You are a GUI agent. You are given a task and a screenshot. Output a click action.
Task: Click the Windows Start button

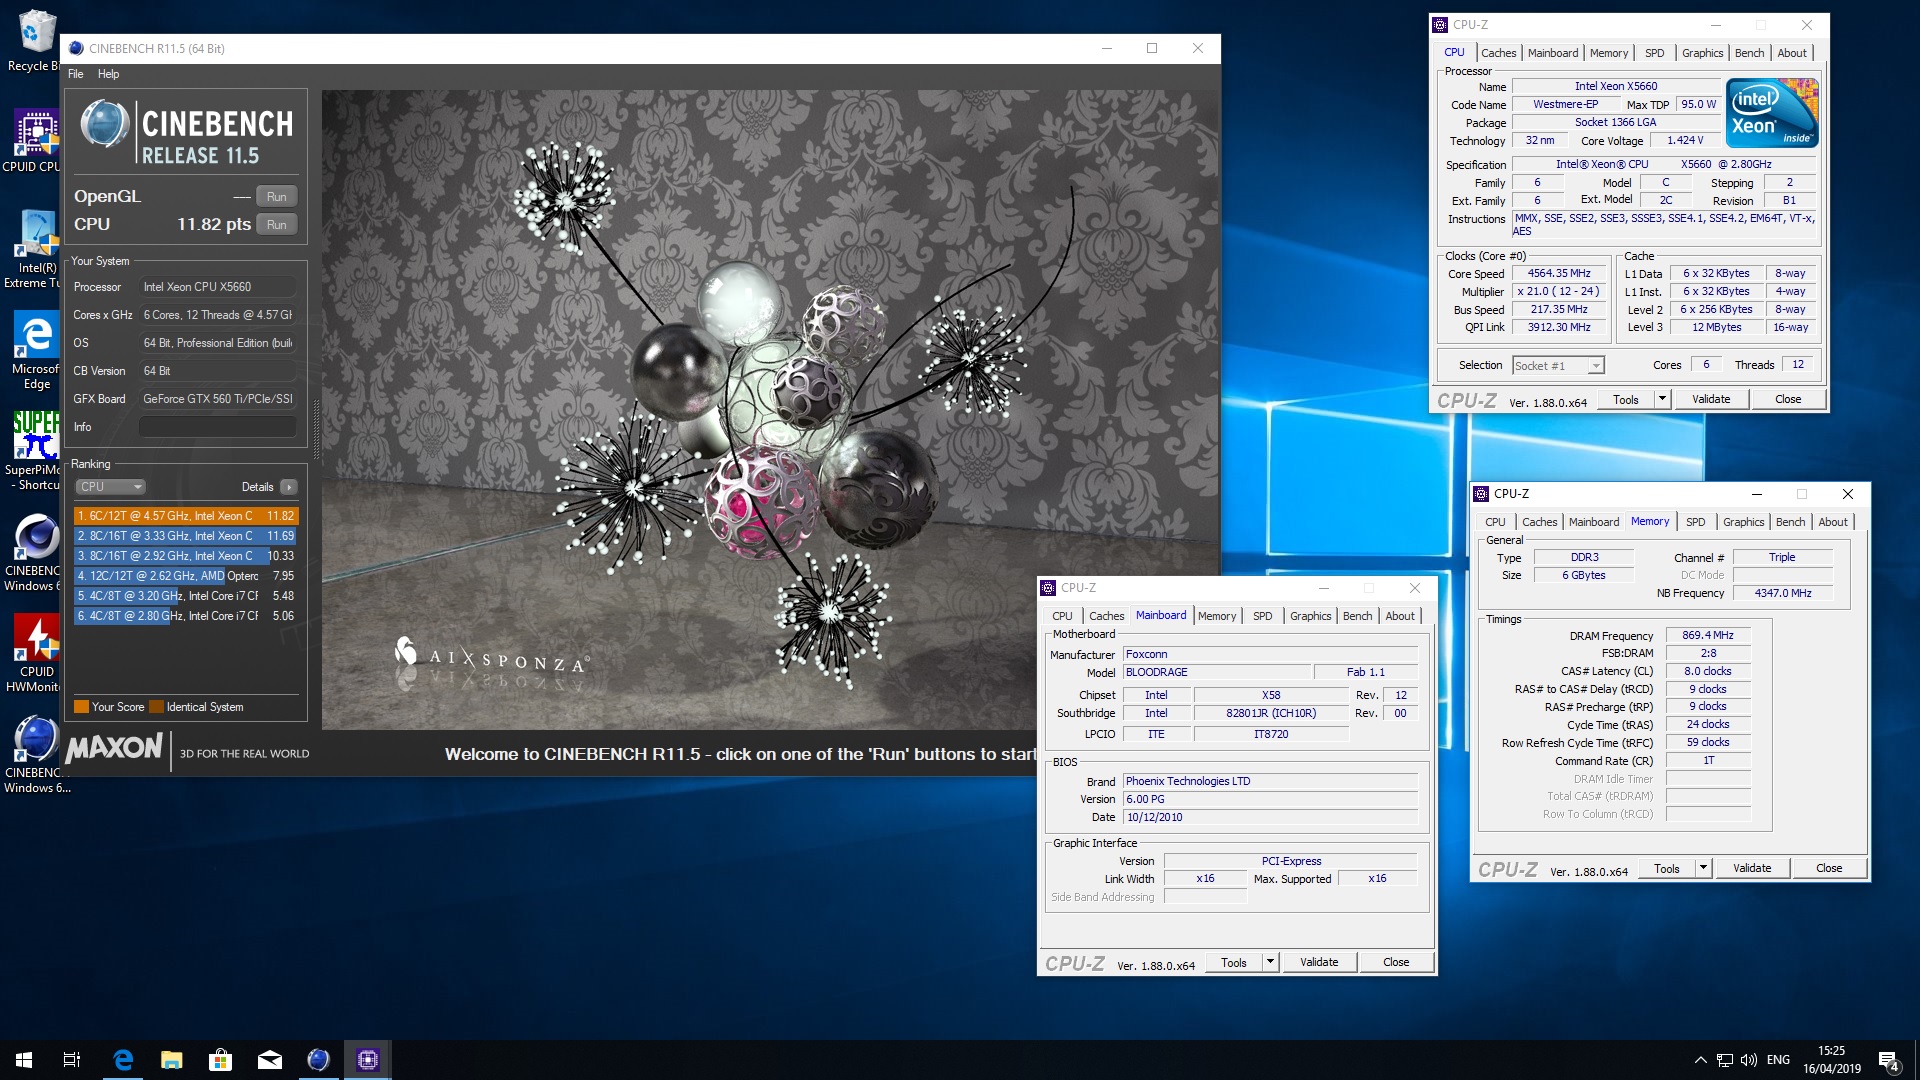[x=24, y=1060]
